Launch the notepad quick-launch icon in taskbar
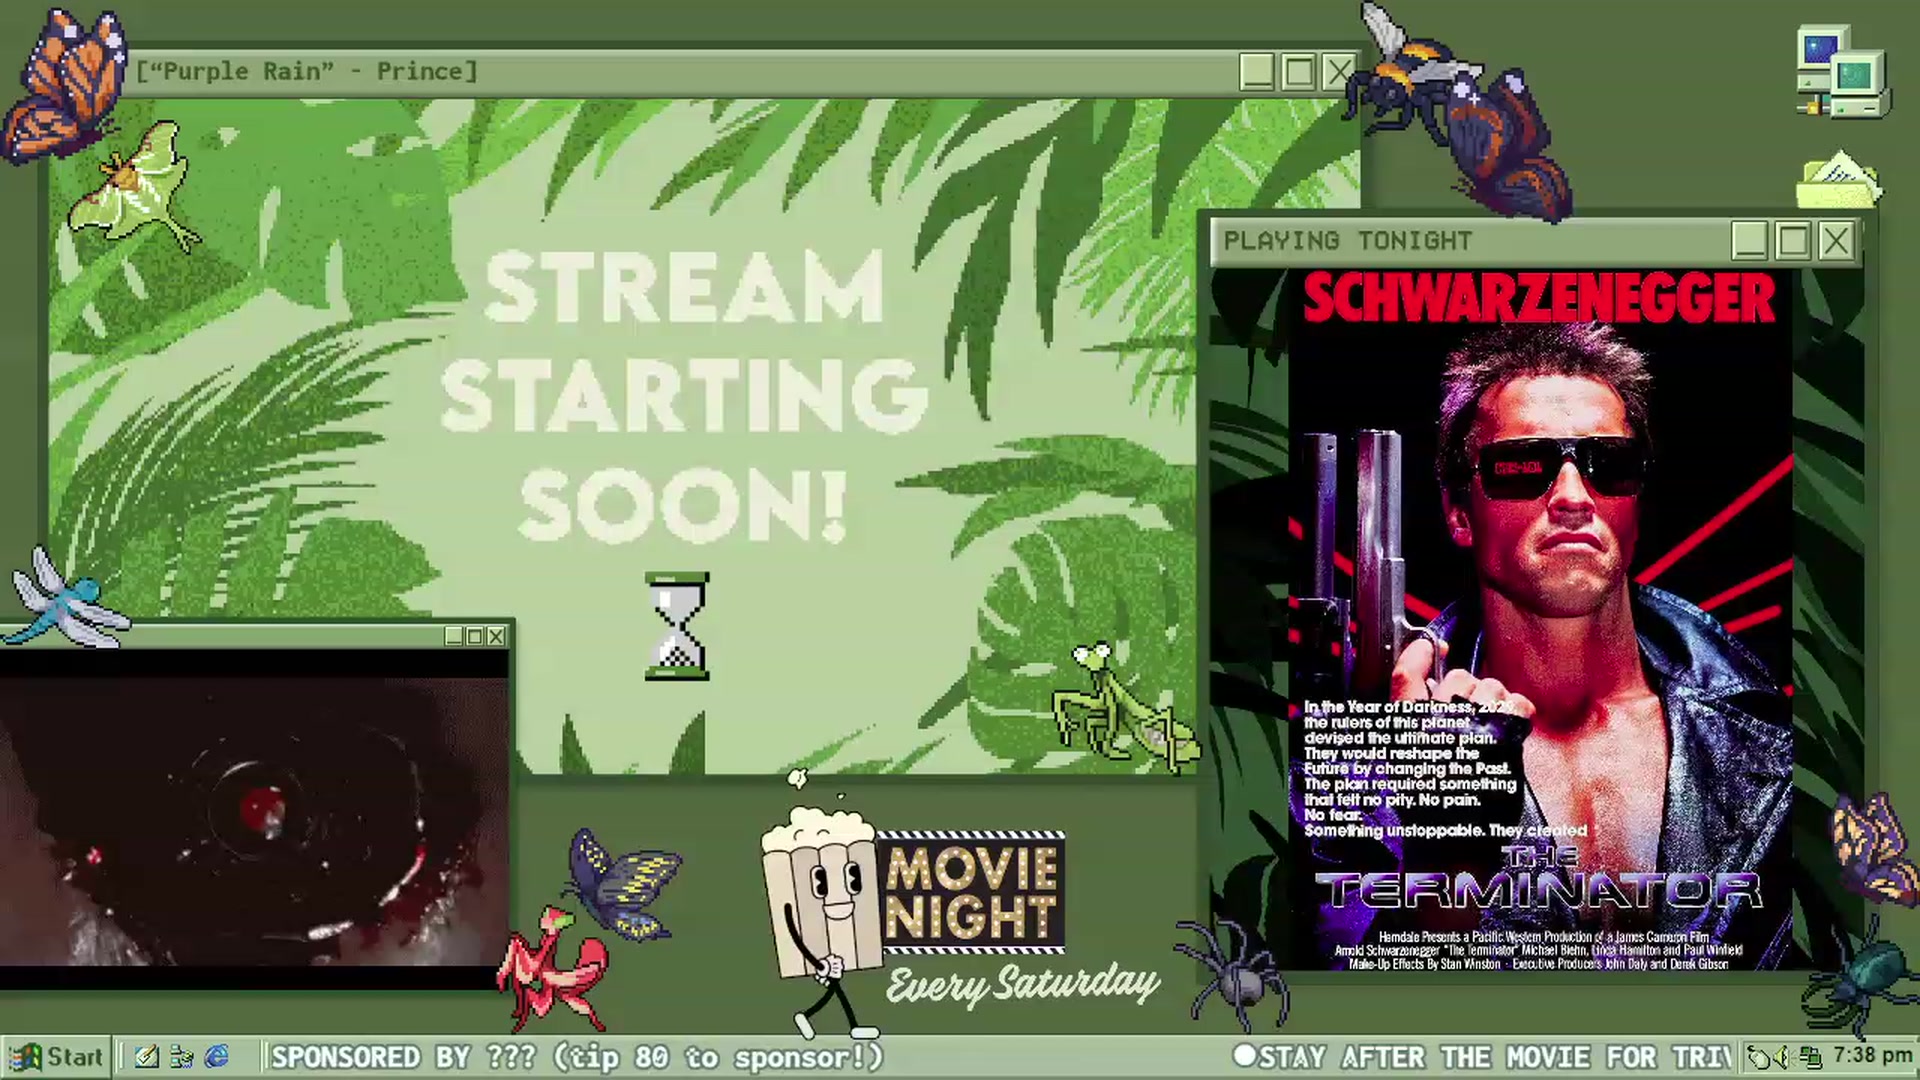This screenshot has height=1080, width=1920. (x=147, y=1057)
